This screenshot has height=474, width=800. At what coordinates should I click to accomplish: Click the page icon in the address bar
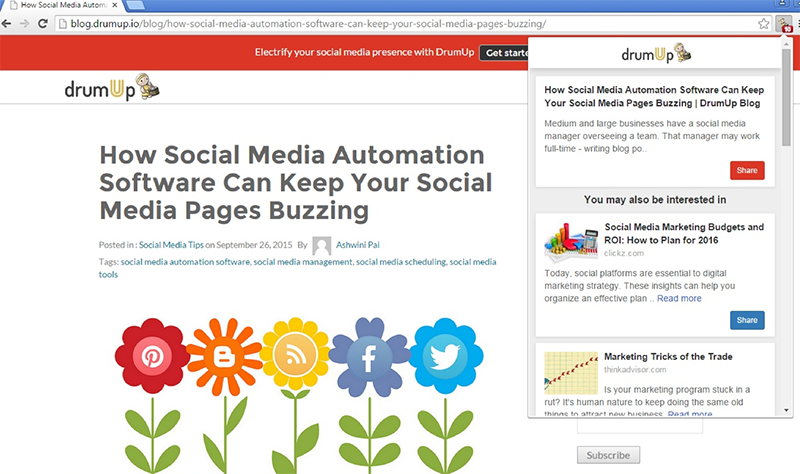pos(63,23)
